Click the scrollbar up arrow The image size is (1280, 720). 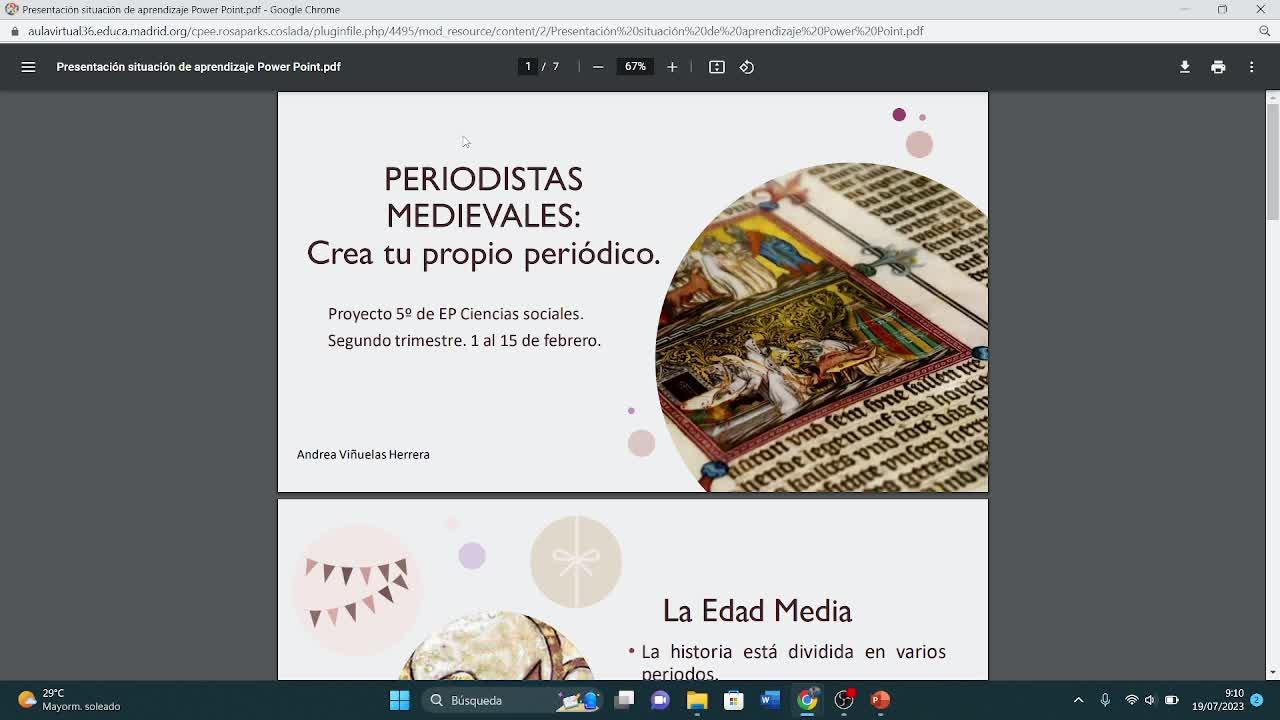[x=1272, y=97]
